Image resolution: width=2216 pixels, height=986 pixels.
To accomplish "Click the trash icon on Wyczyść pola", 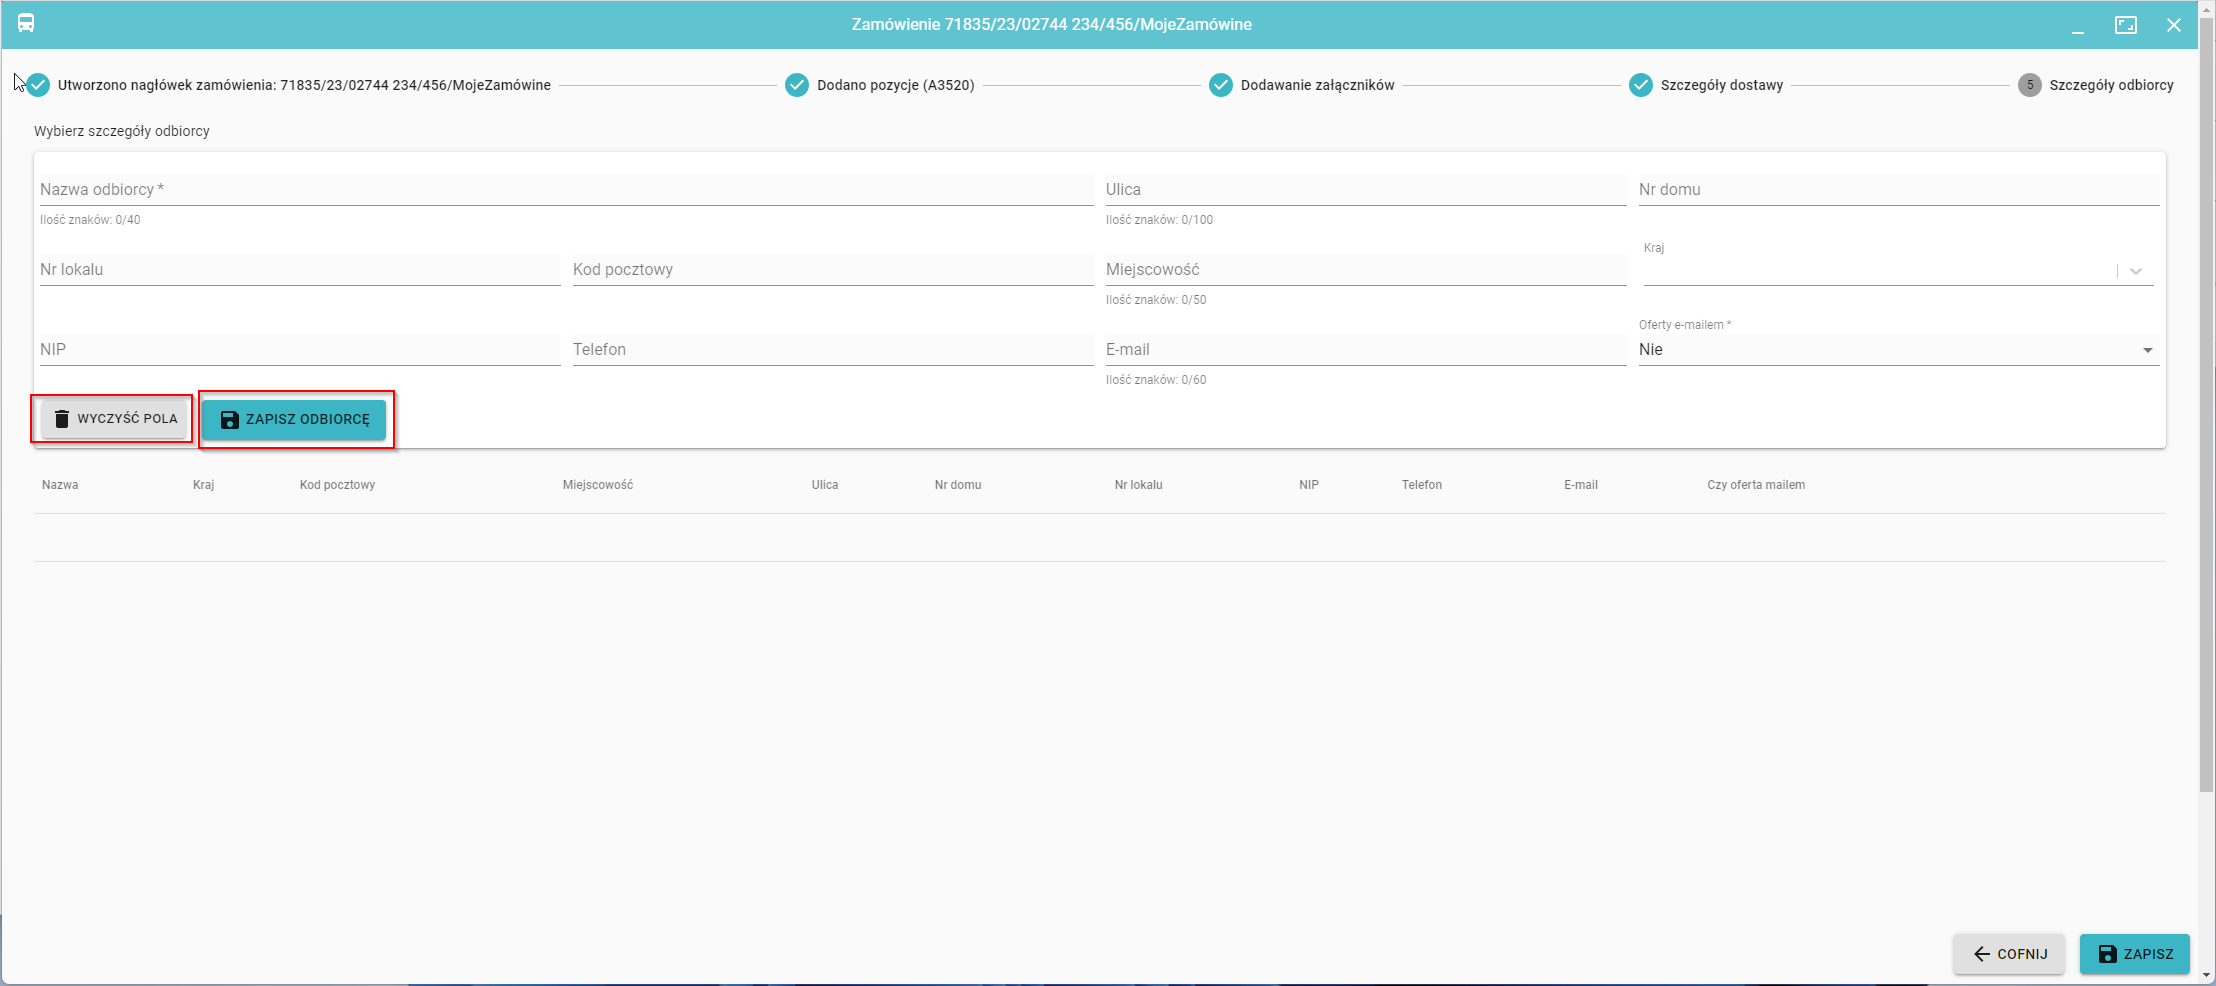I will (62, 419).
